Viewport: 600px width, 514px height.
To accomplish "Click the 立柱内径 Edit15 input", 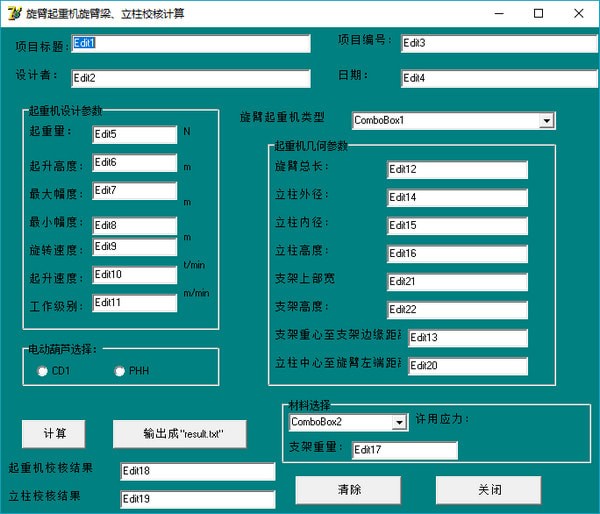I will (457, 225).
